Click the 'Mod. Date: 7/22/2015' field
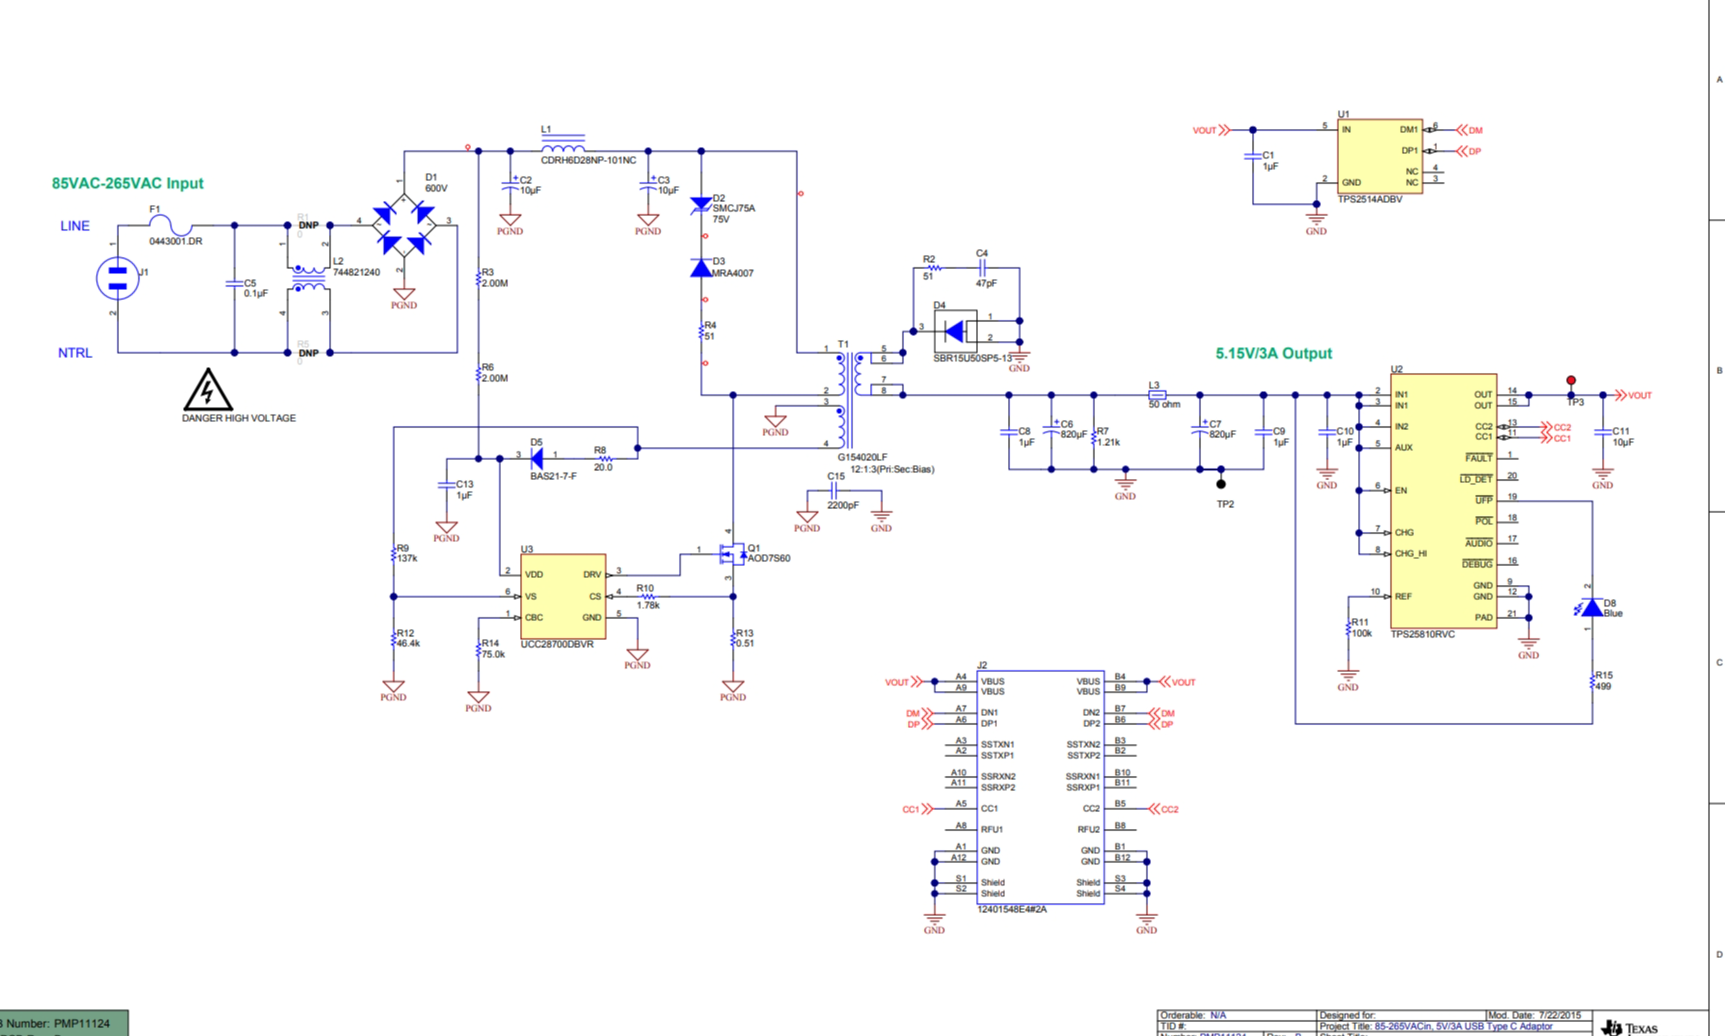Viewport: 1725px width, 1036px height. (x=1534, y=1015)
